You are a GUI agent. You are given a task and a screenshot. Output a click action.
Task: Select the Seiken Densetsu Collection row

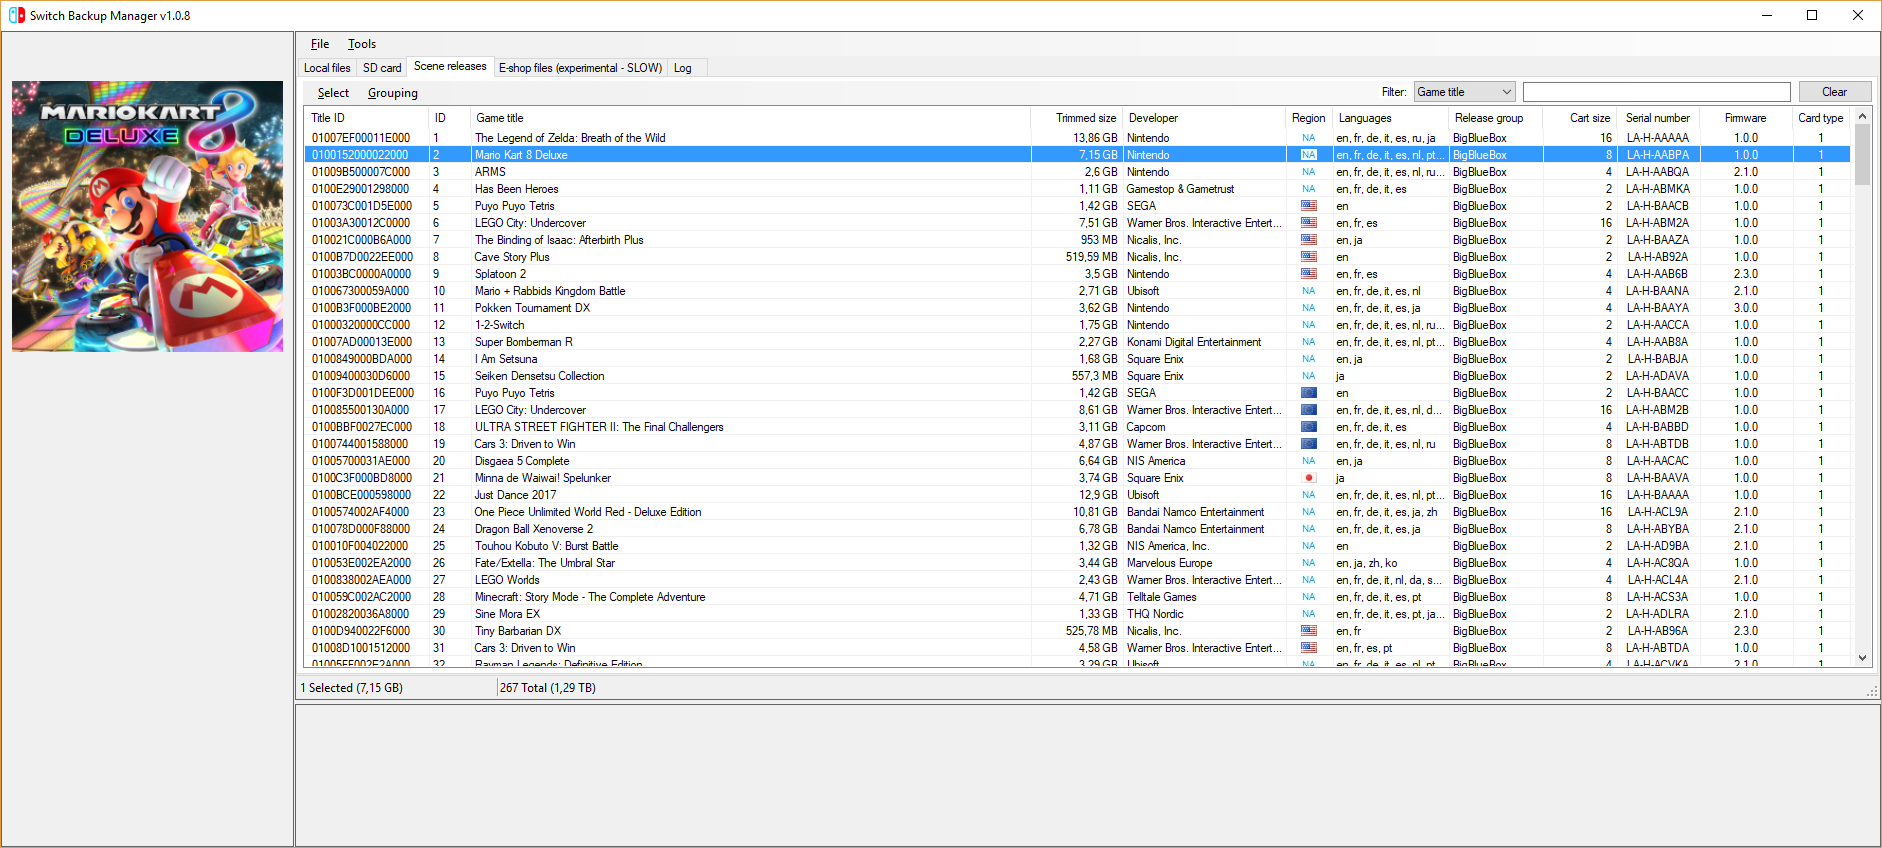tap(1077, 376)
